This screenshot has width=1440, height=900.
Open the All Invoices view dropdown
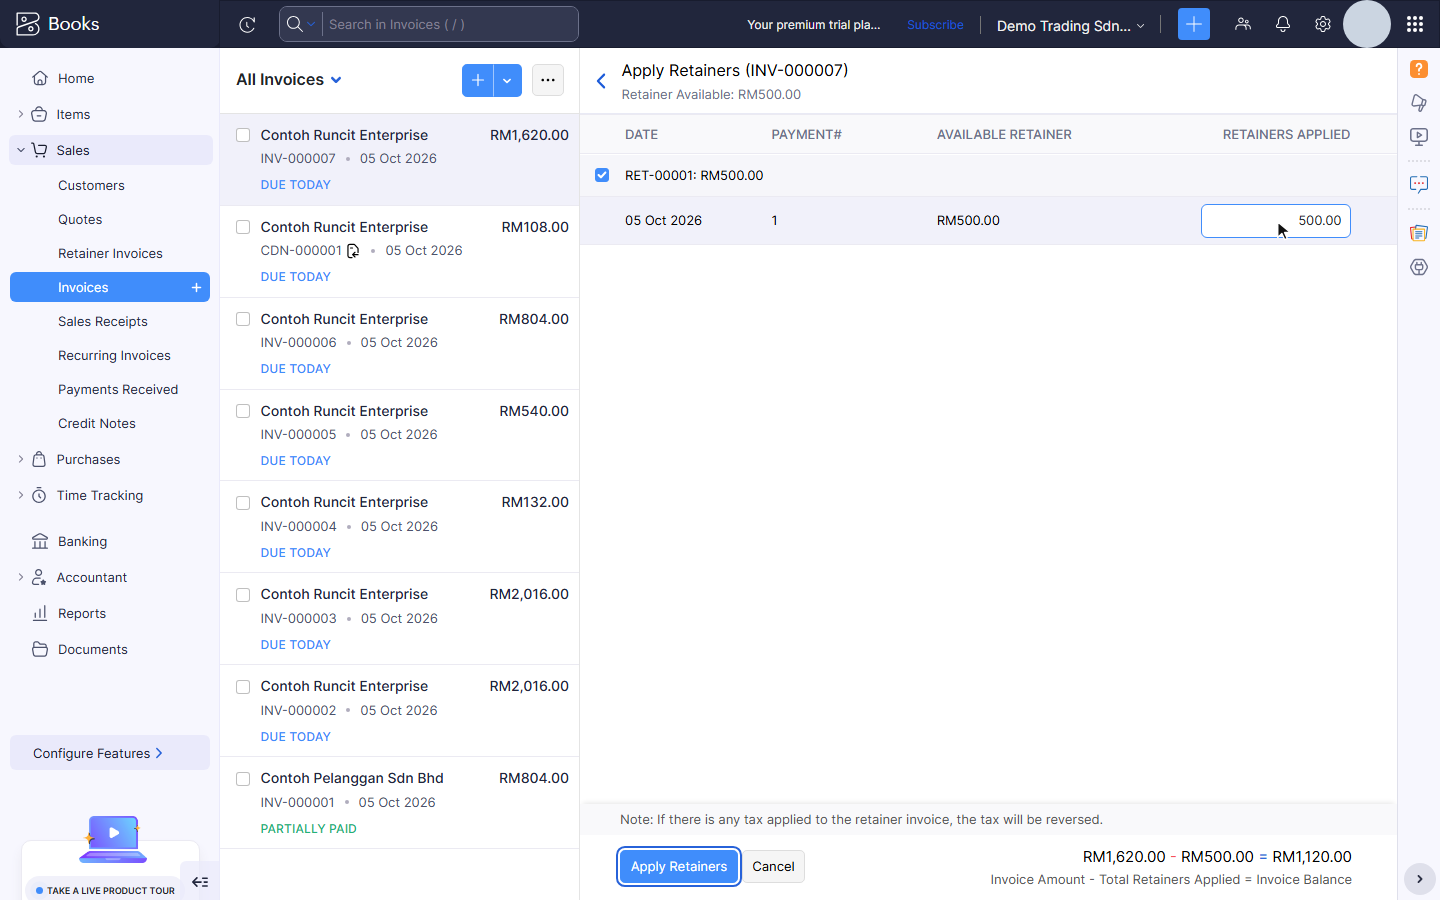(x=289, y=80)
